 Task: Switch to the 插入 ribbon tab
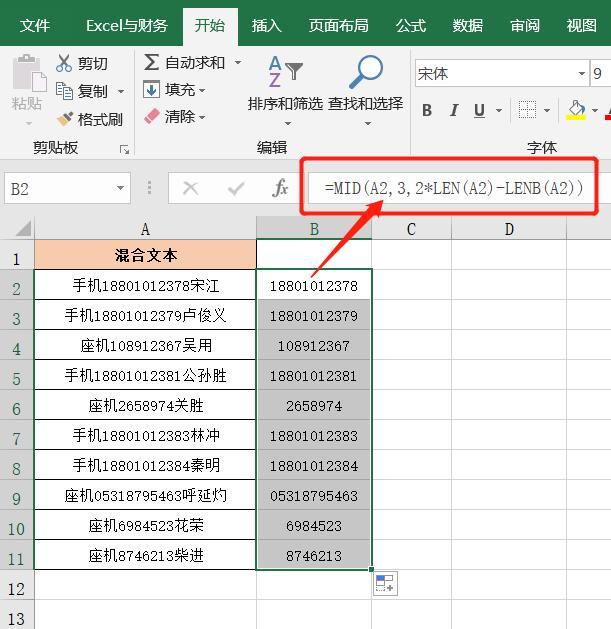(x=267, y=25)
